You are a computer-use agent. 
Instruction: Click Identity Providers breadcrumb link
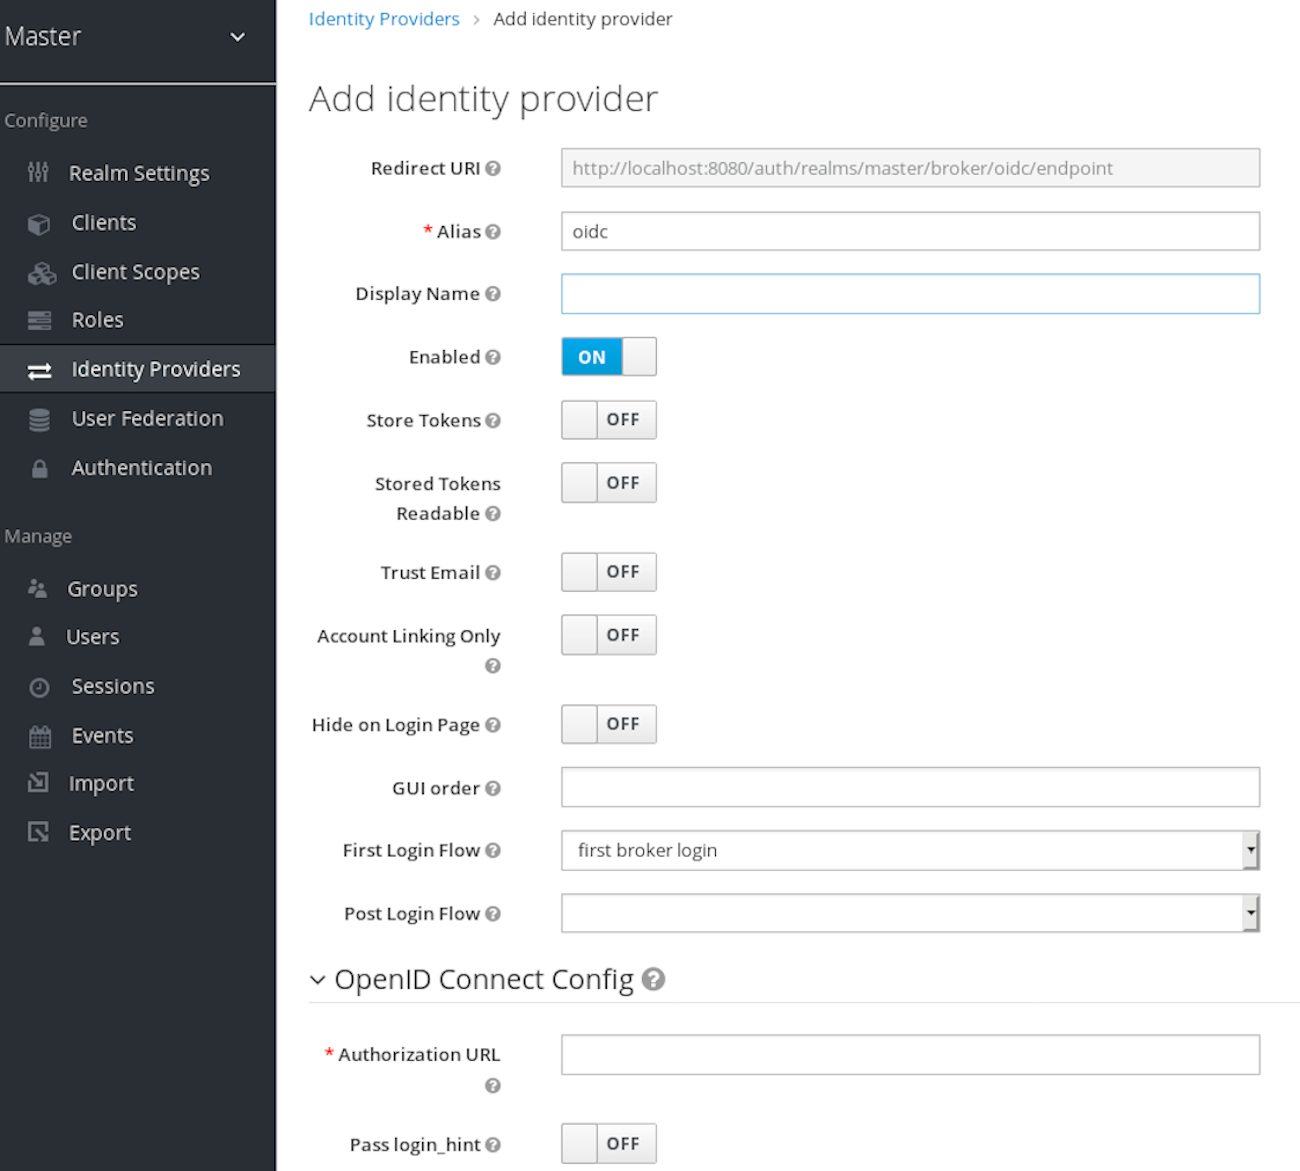(x=384, y=19)
